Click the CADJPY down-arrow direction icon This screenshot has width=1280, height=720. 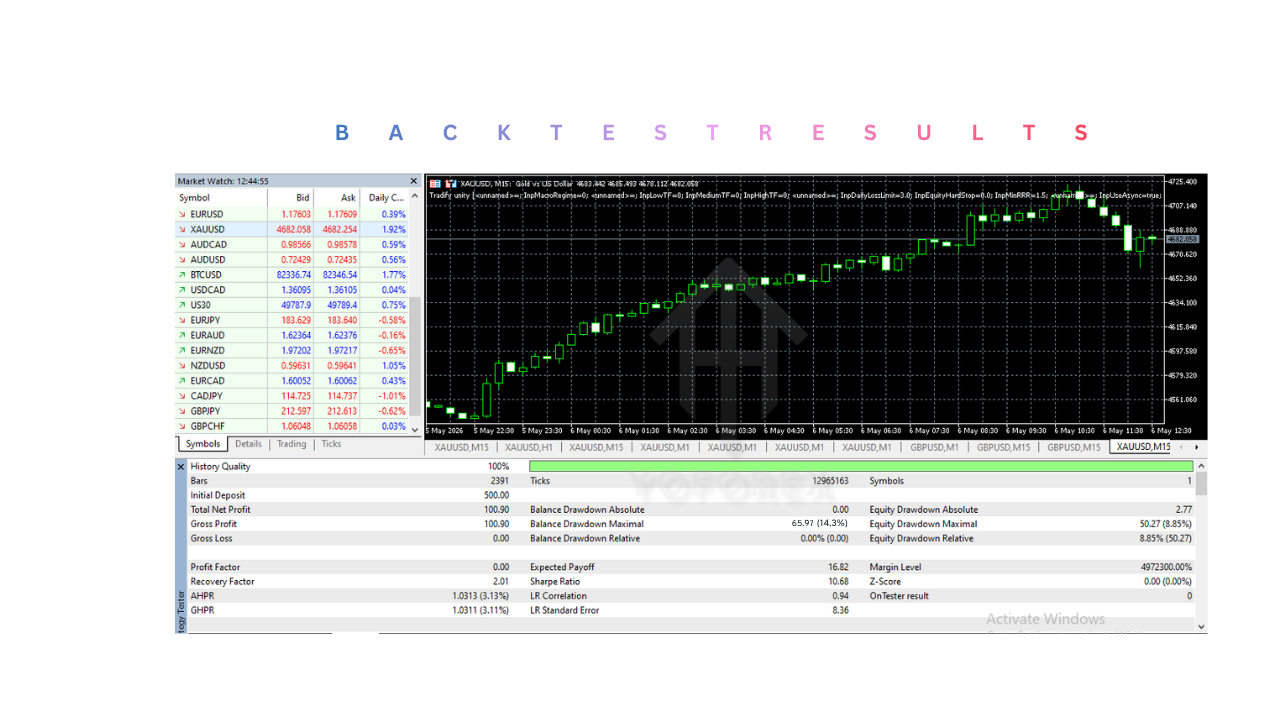pyautogui.click(x=182, y=396)
